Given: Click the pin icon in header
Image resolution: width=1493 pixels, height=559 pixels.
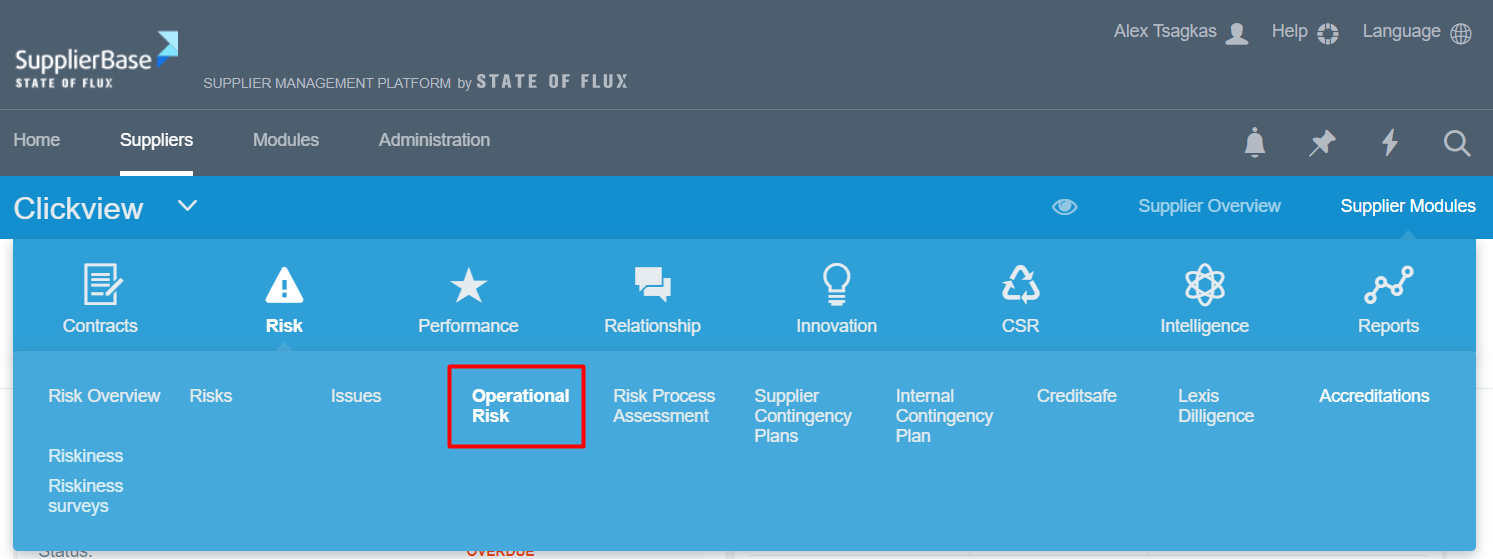Looking at the screenshot, I should (x=1322, y=143).
